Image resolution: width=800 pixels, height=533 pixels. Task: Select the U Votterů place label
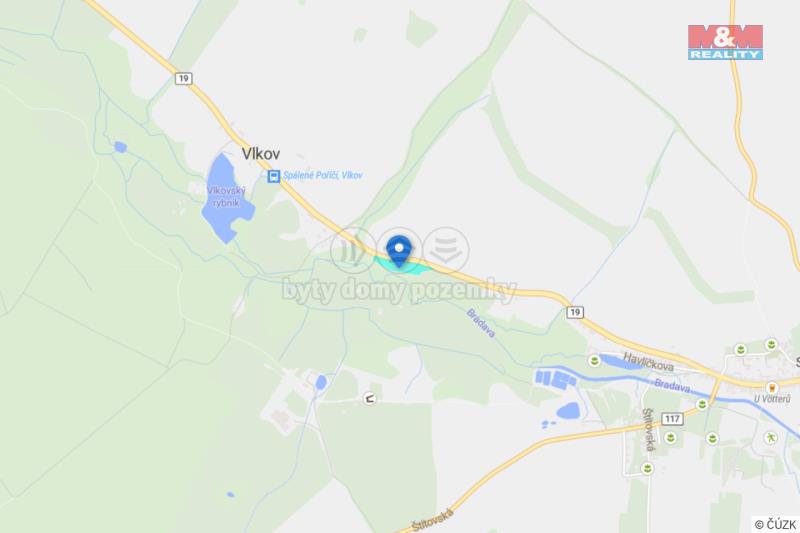coord(772,399)
